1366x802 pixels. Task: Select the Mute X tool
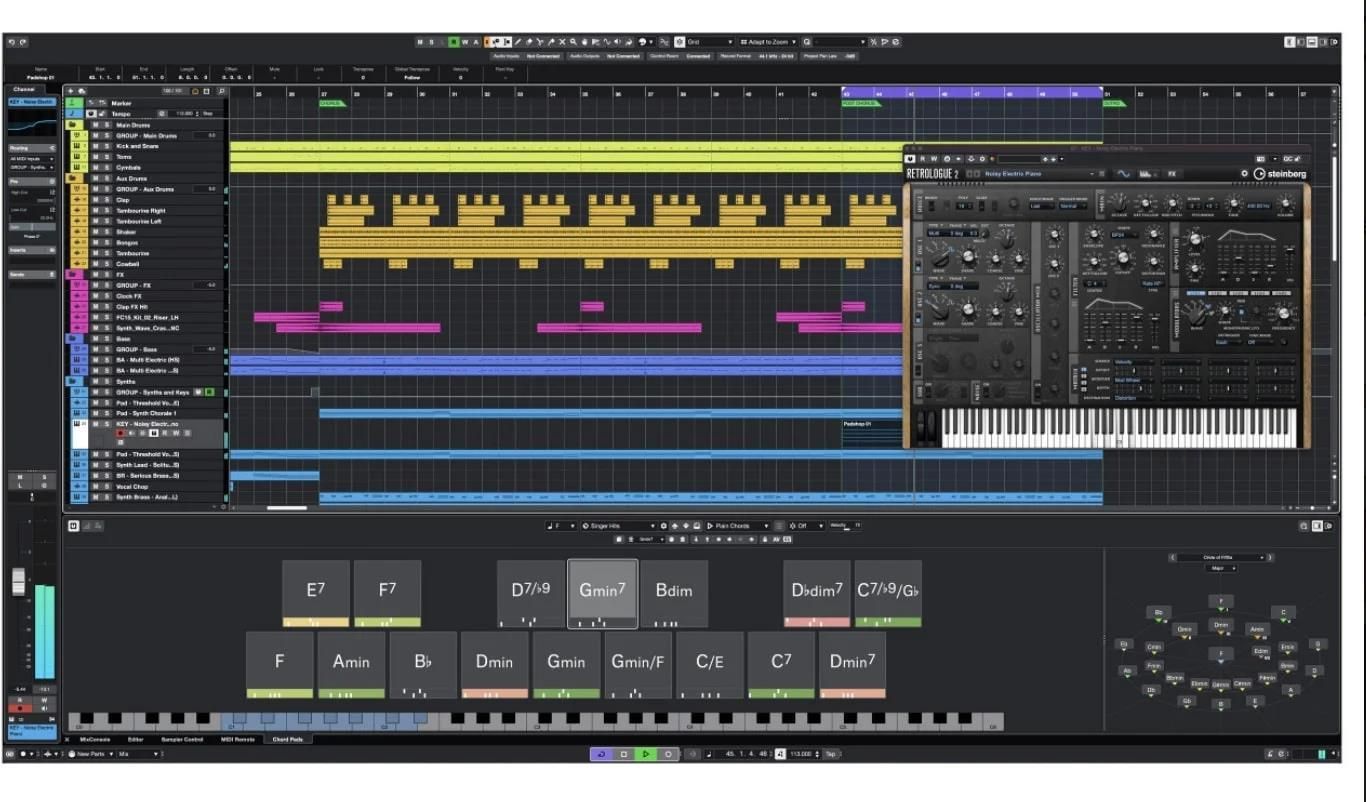tap(561, 42)
